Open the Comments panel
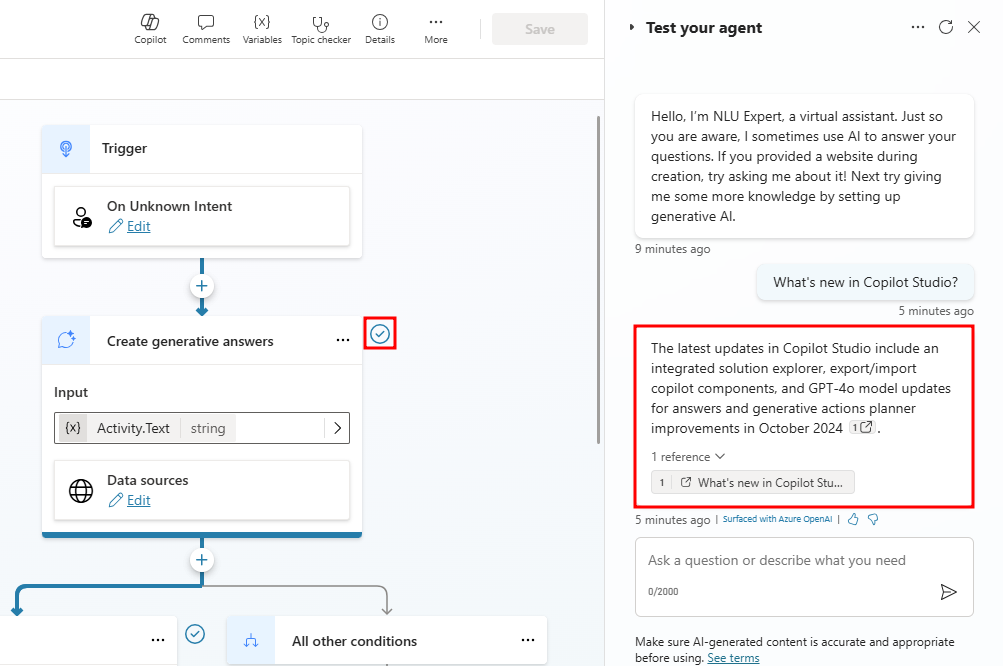This screenshot has width=1003, height=666. [205, 28]
